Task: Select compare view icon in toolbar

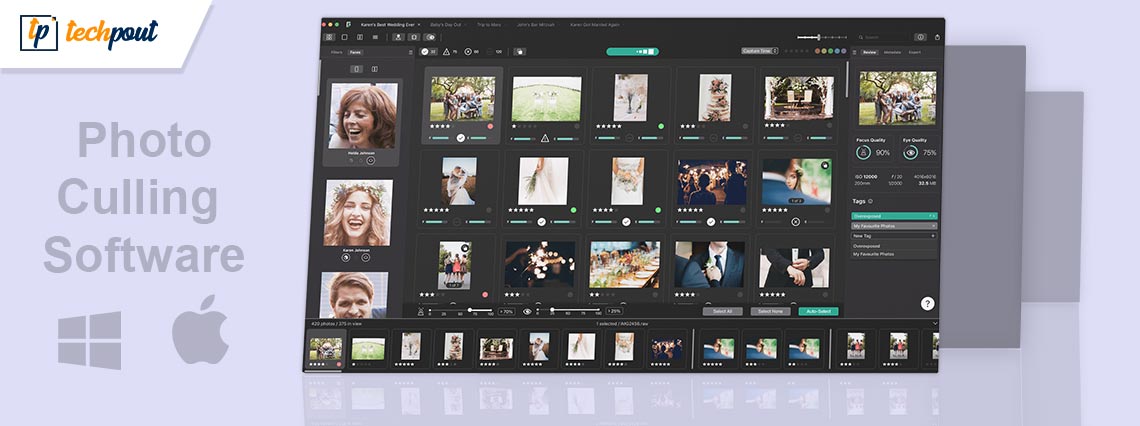Action: pos(360,37)
